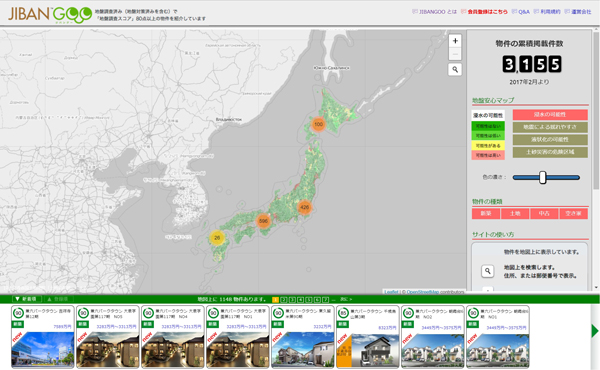Go to results page 1
Screen dimensions: 600x370
click(x=275, y=300)
